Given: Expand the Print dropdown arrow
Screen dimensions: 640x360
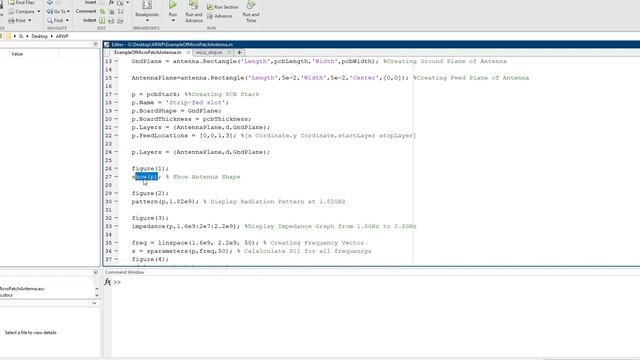Looking at the screenshot, I should click(x=29, y=20).
